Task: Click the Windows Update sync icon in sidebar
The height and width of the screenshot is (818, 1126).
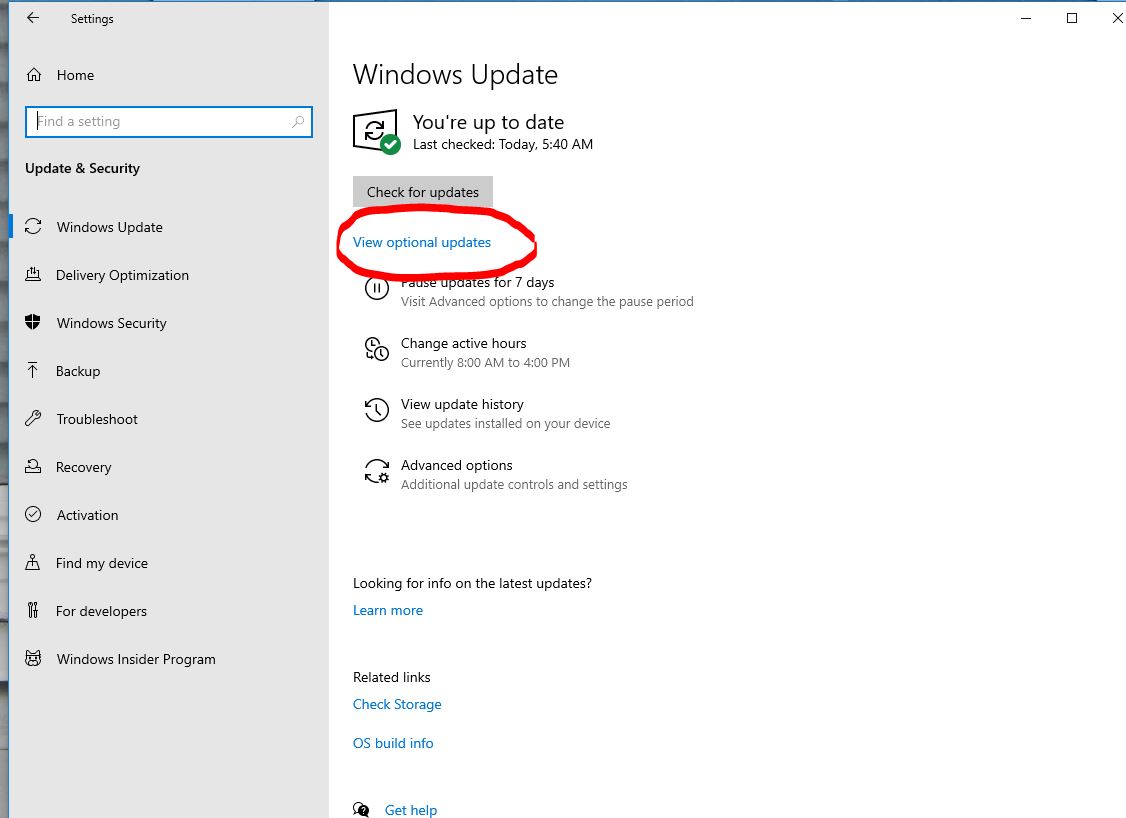Action: point(33,226)
